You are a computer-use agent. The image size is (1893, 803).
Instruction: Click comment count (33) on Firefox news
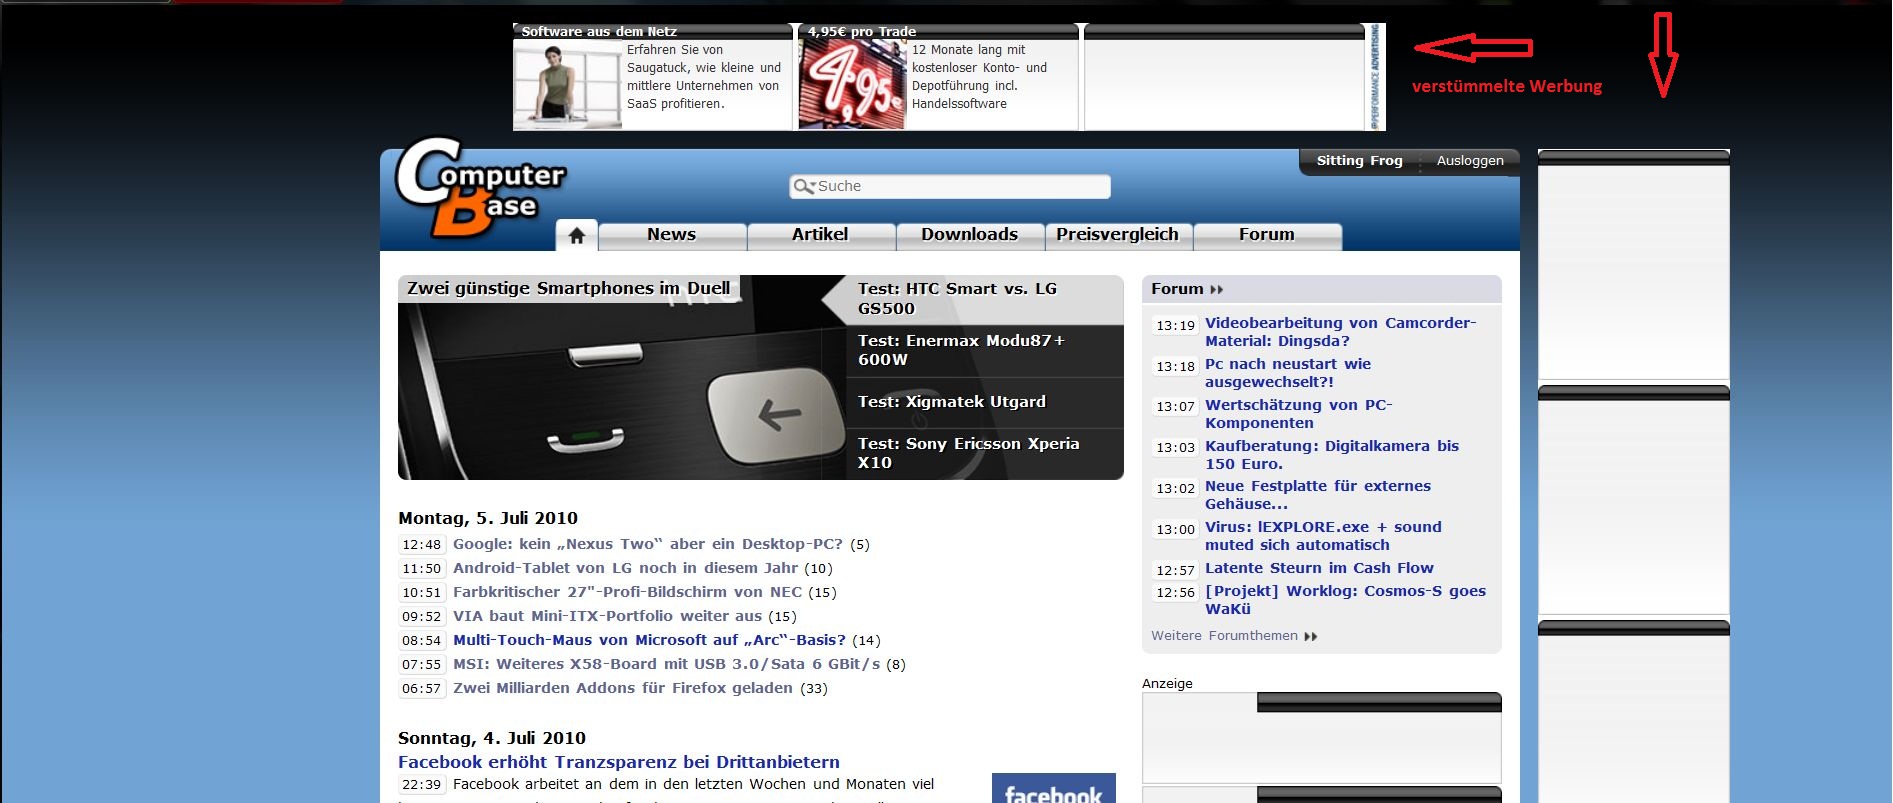[814, 689]
